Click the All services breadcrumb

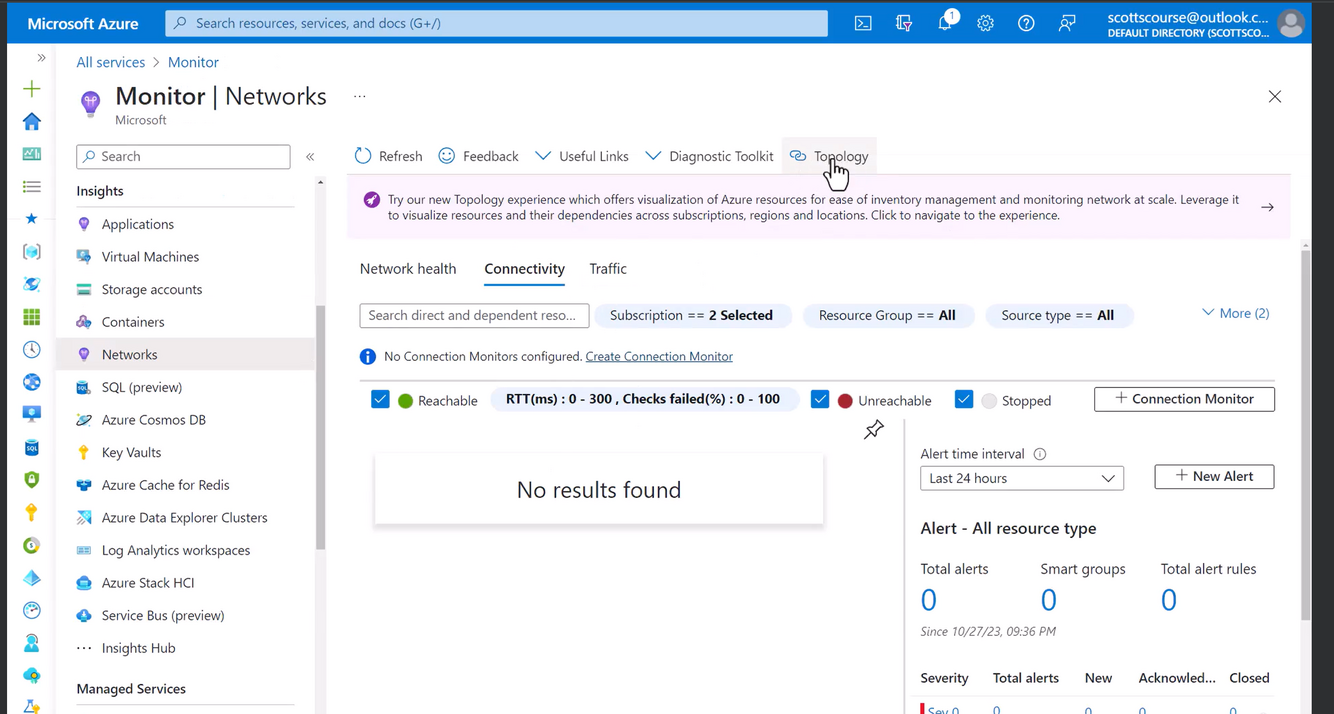111,62
